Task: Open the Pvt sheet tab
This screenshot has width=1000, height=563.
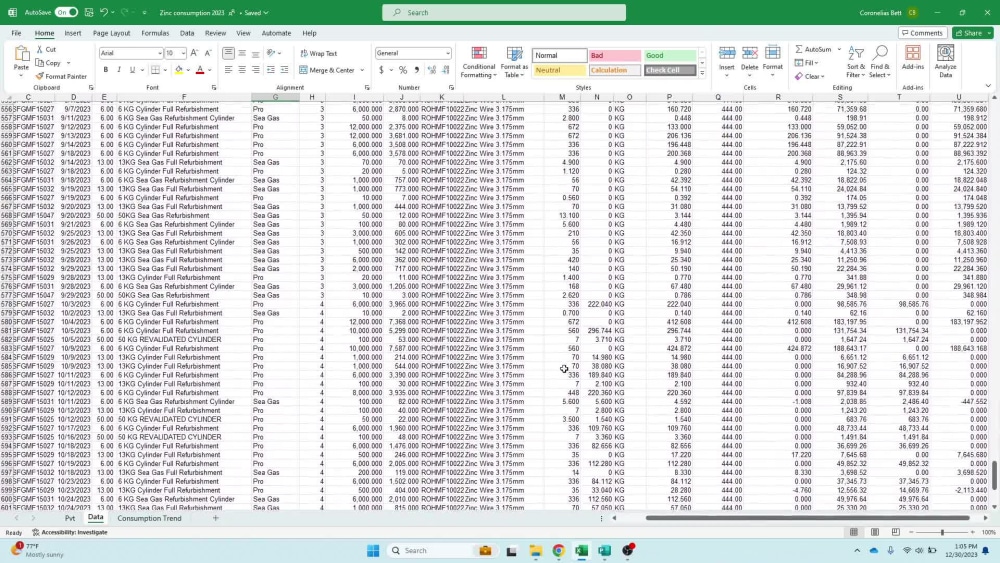Action: coord(70,518)
